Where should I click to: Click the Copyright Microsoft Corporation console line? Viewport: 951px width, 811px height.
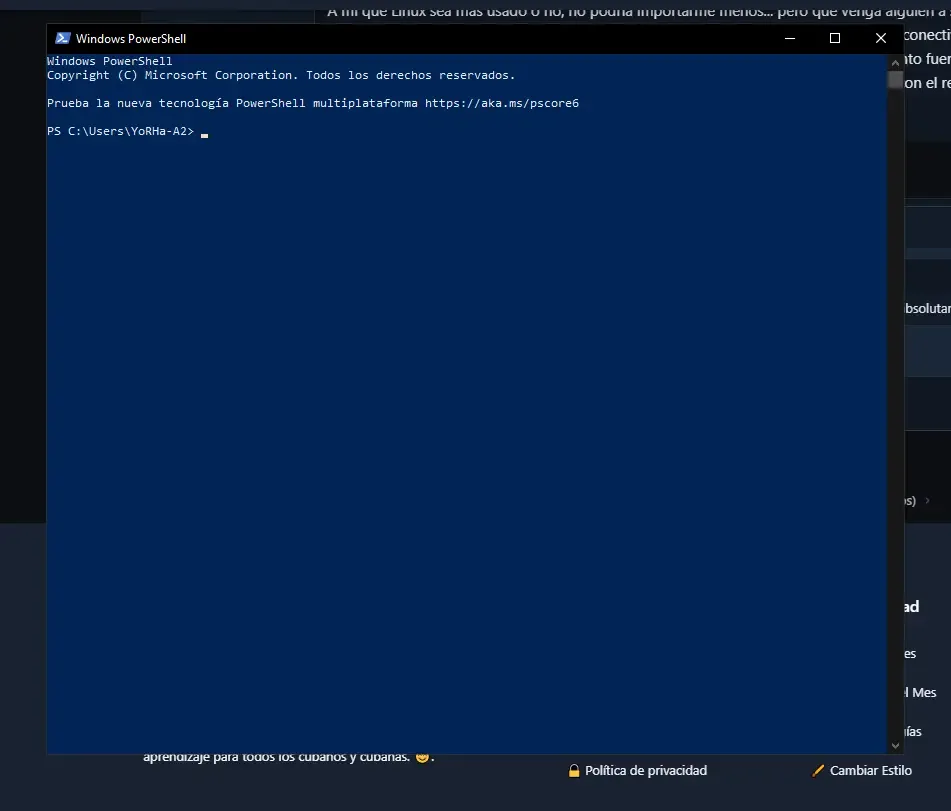(x=281, y=75)
